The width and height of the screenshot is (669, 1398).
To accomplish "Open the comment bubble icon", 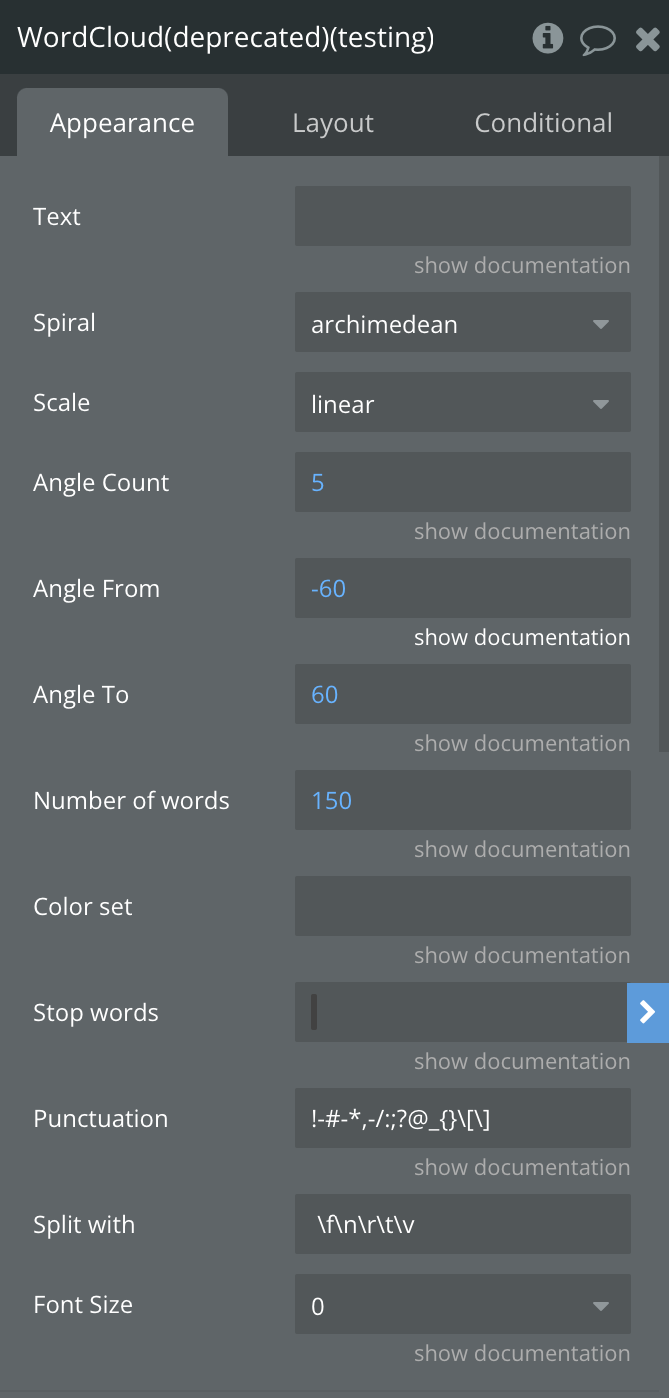I will coord(598,39).
